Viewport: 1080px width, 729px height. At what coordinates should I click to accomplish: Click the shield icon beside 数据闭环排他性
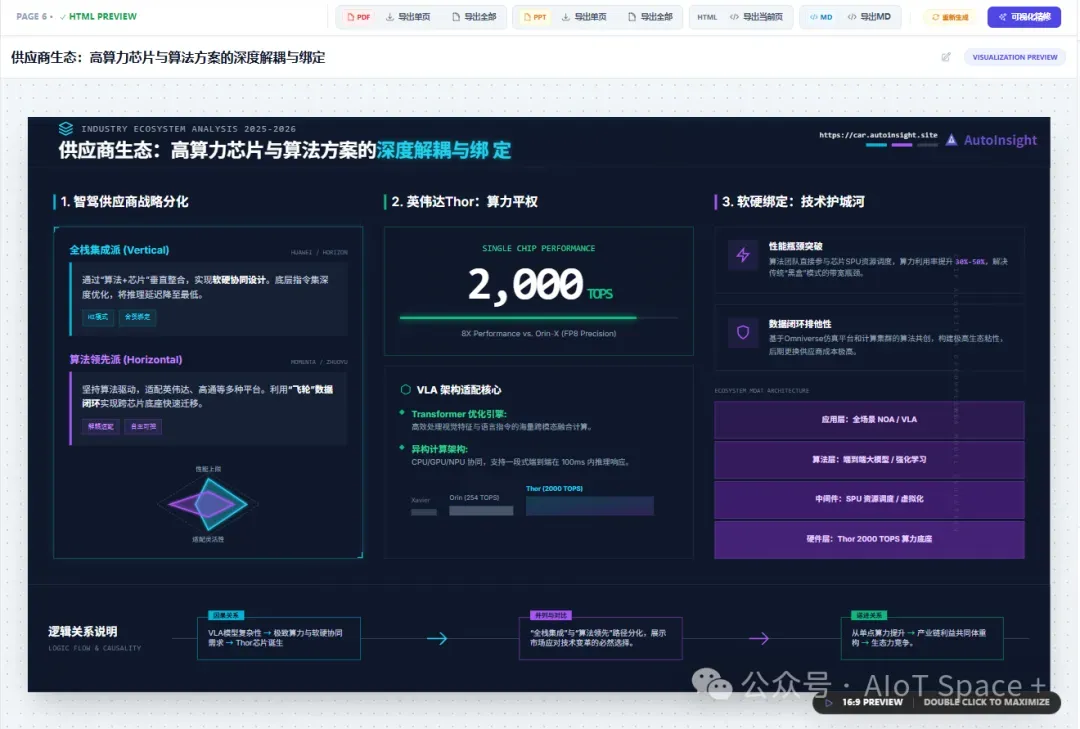click(742, 332)
